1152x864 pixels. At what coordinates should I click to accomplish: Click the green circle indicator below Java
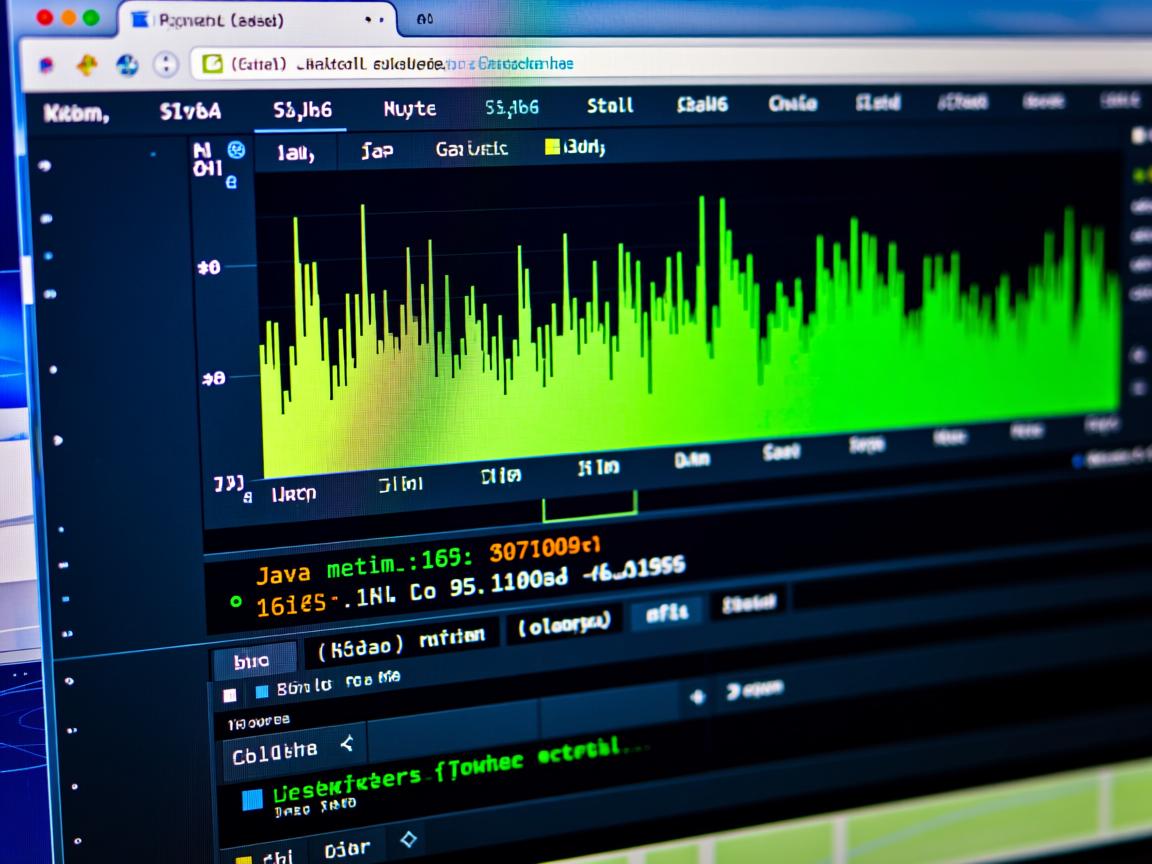[x=236, y=602]
